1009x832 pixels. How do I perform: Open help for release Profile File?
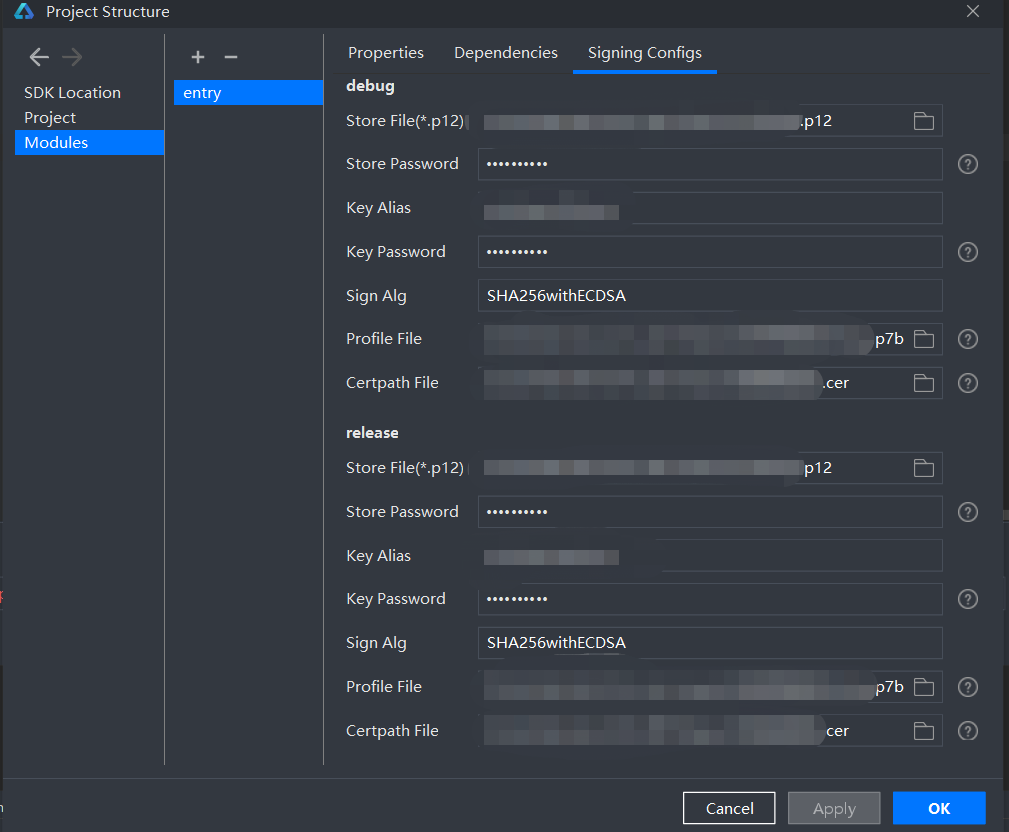(x=967, y=687)
